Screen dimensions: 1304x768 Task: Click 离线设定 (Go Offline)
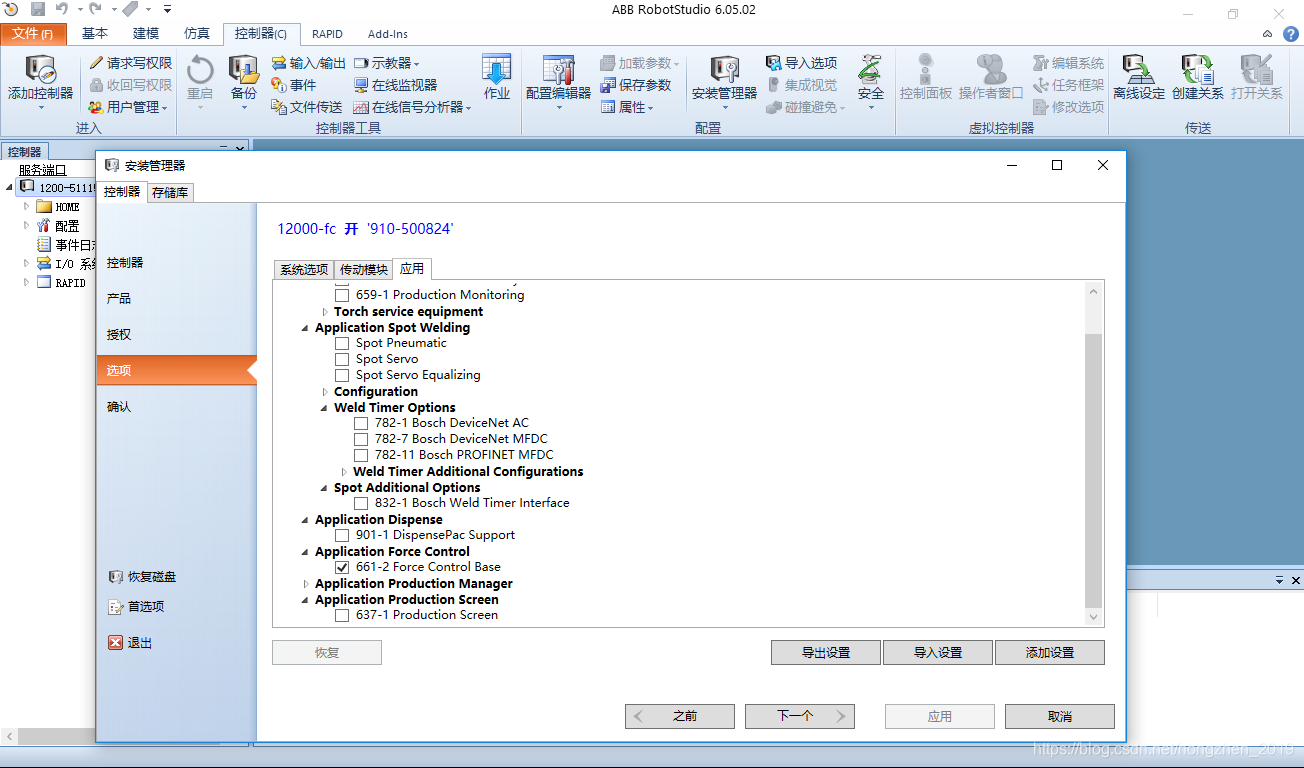1139,78
